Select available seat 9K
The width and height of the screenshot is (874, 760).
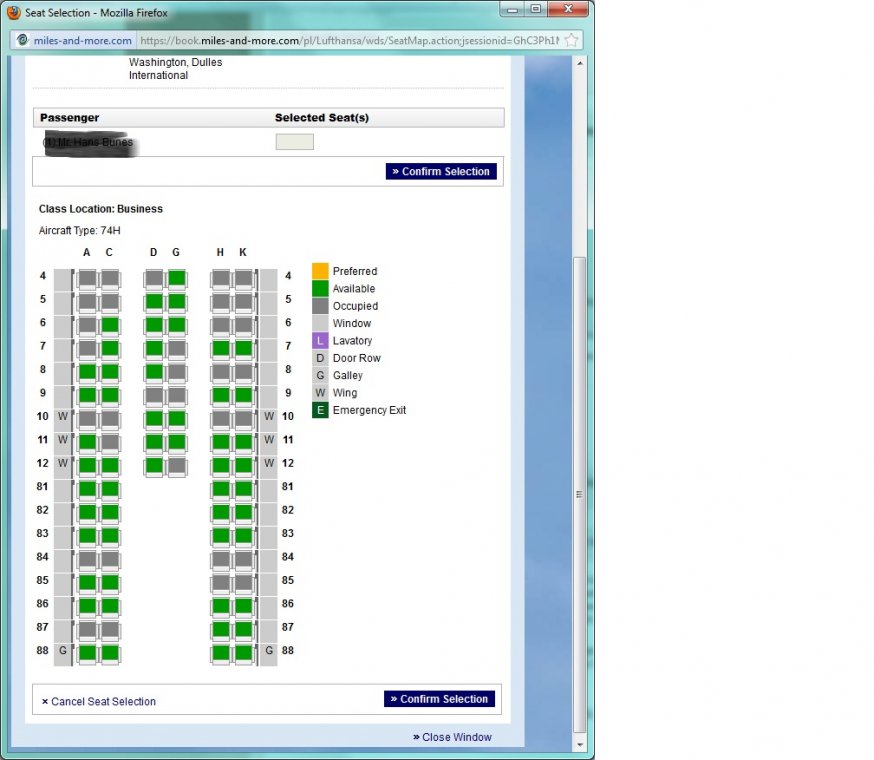243,395
